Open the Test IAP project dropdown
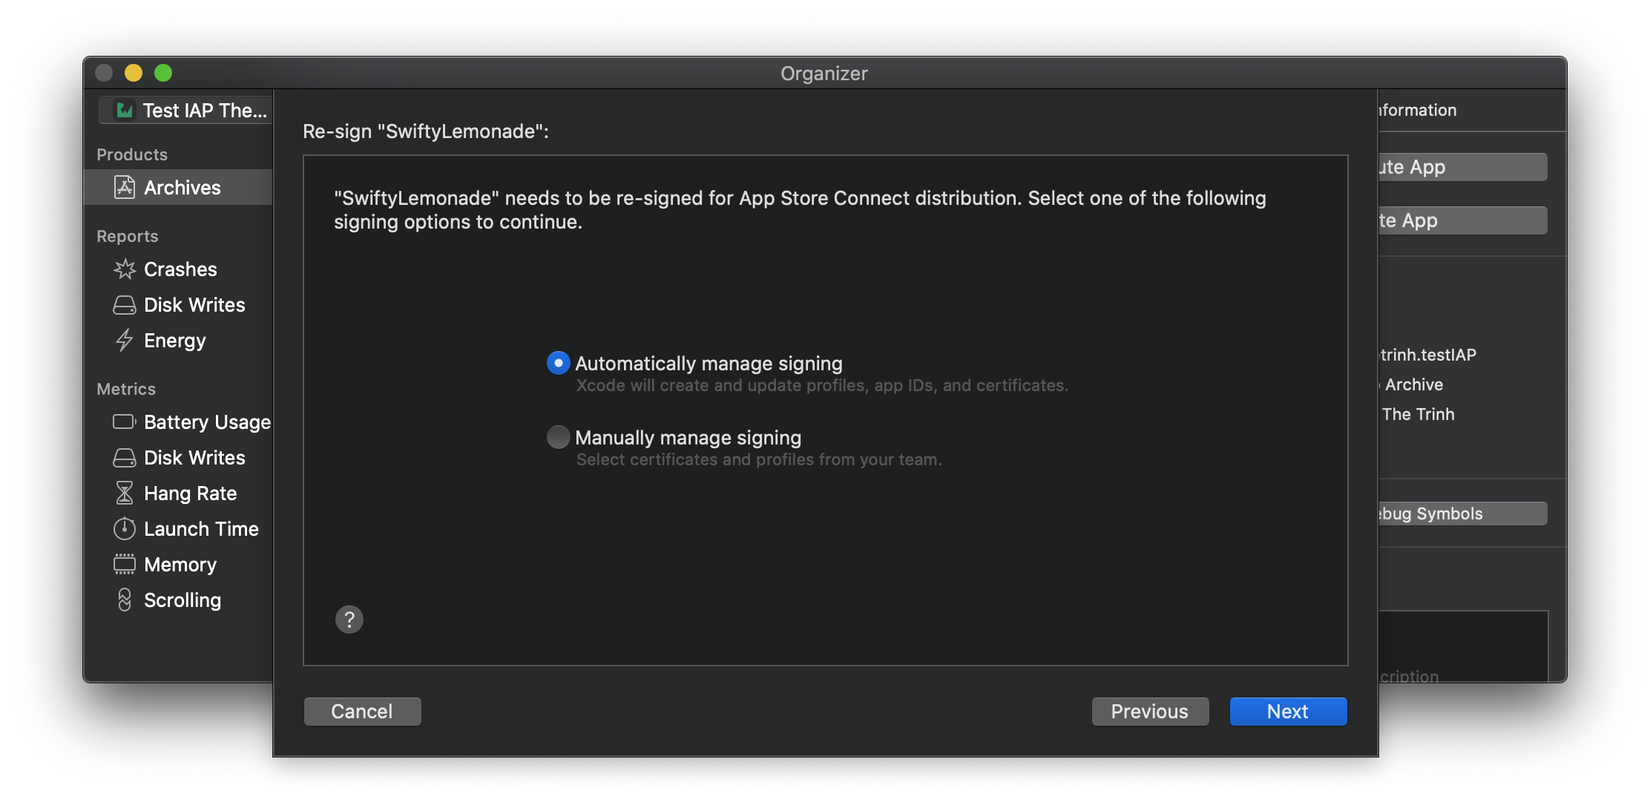 point(187,110)
